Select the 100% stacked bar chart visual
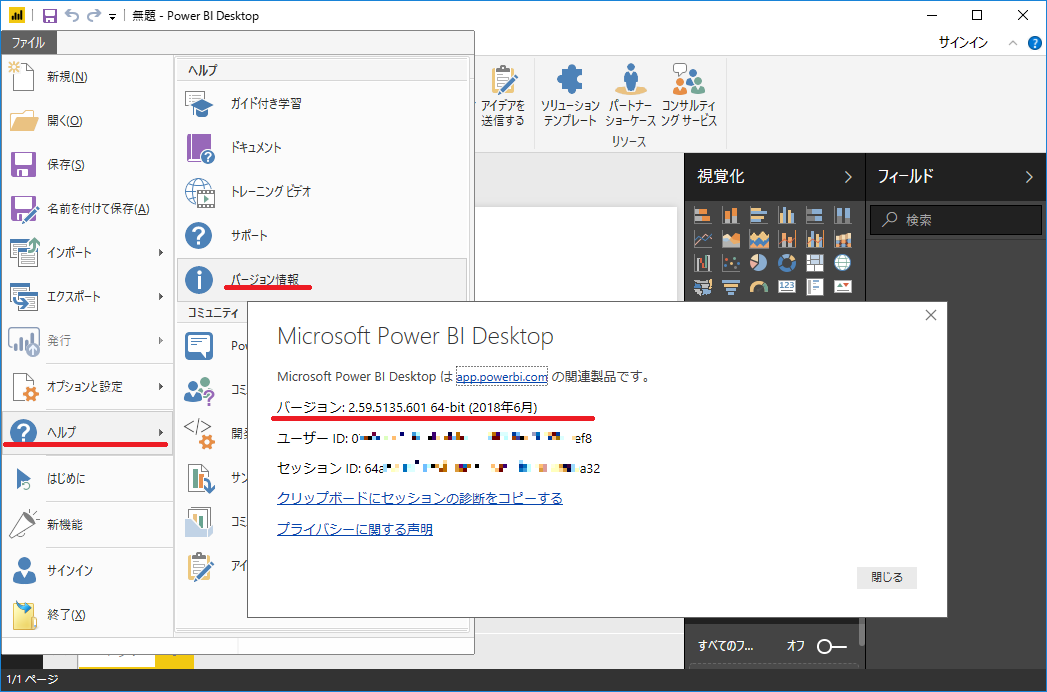This screenshot has width=1047, height=692. (815, 215)
